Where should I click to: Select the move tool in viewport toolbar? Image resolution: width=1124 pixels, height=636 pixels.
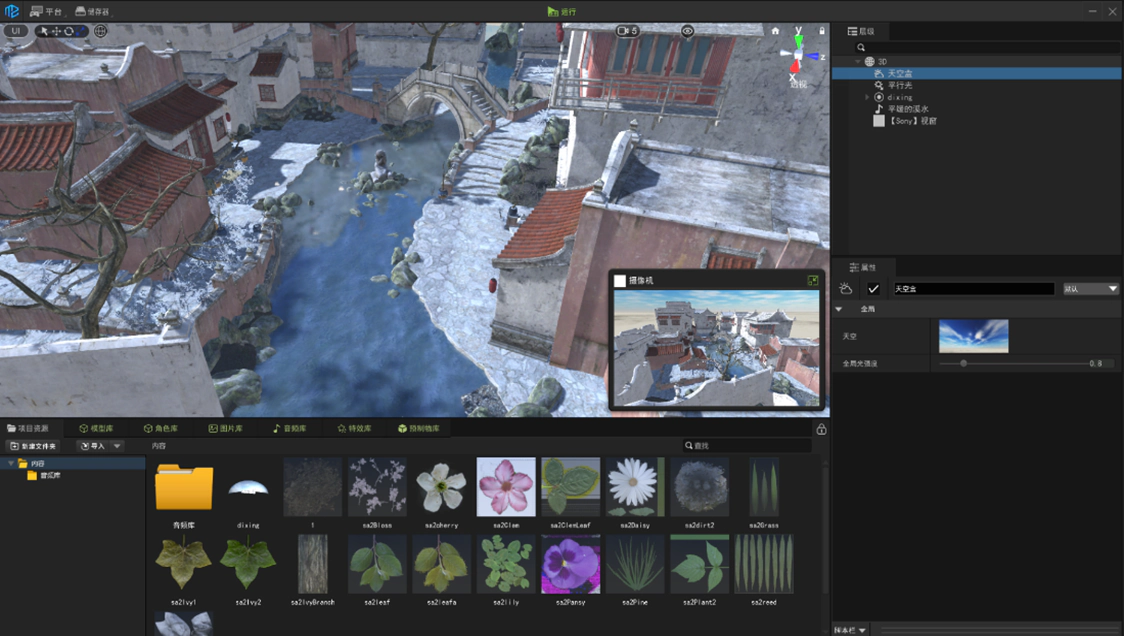tap(55, 31)
